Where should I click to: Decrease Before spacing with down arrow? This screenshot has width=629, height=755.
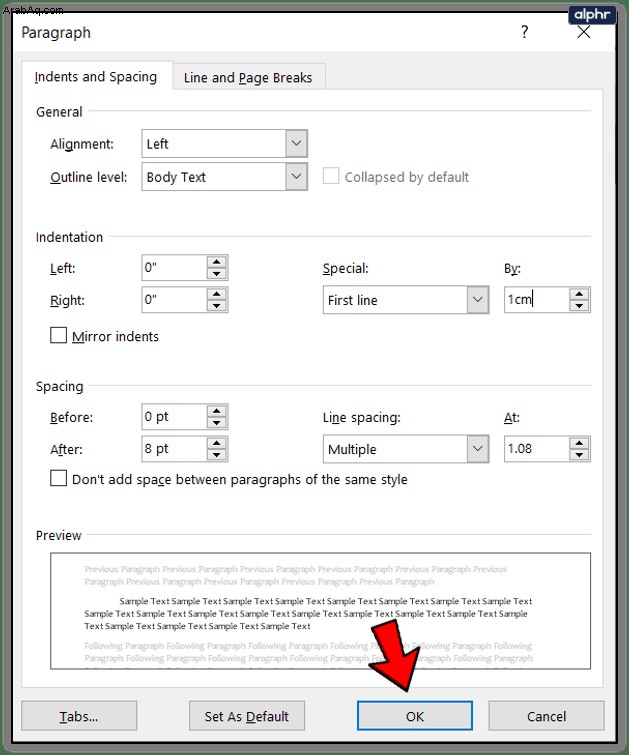[217, 423]
